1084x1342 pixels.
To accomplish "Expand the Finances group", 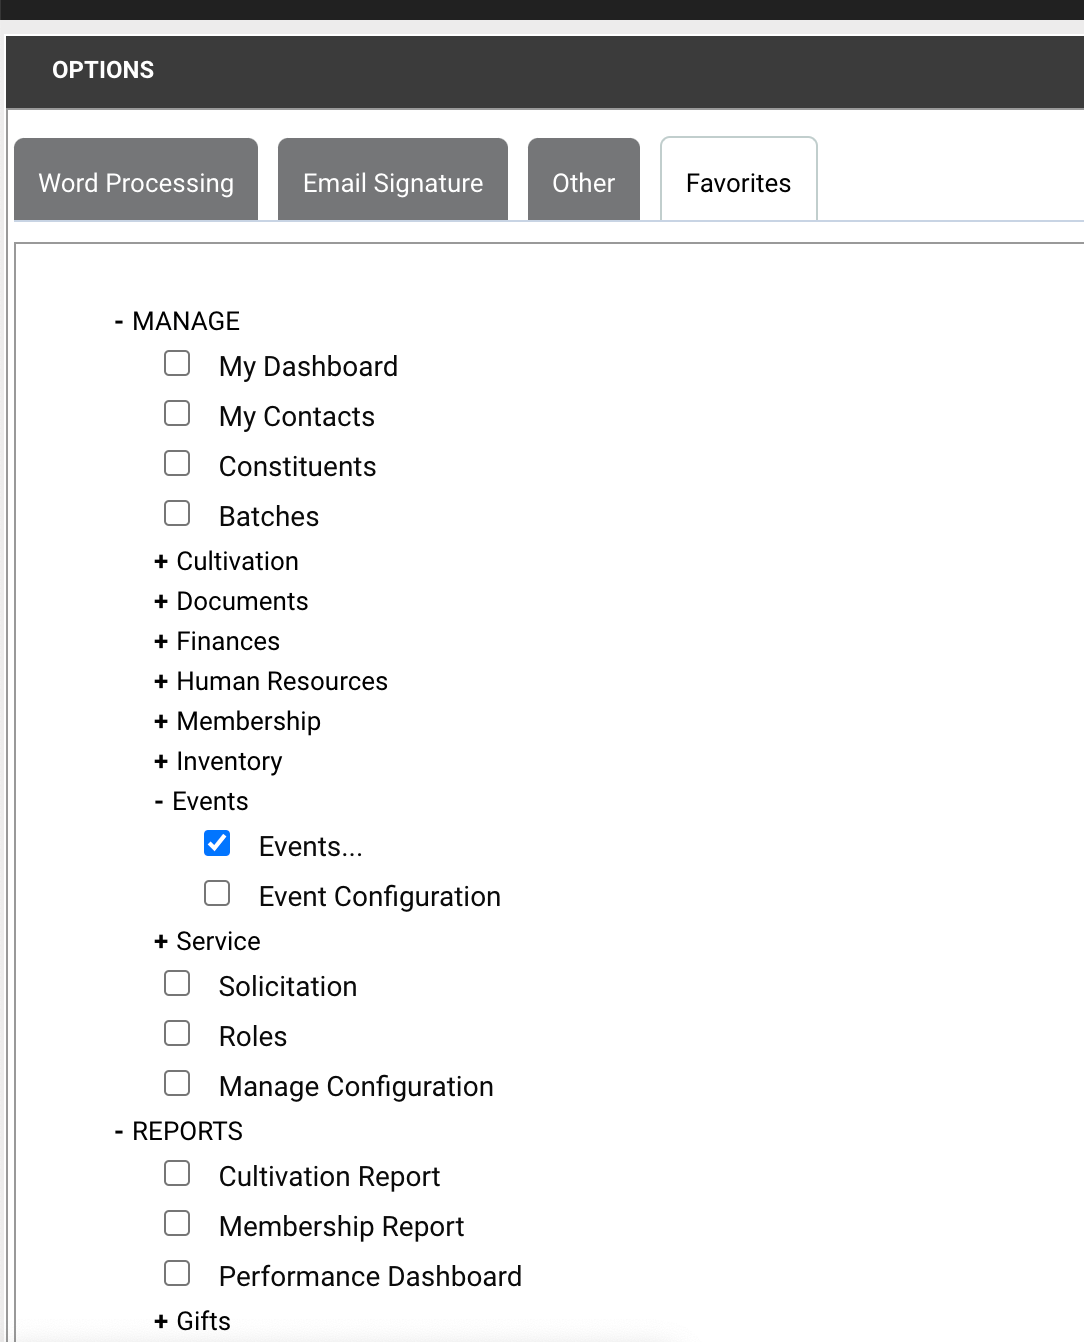I will tap(160, 642).
